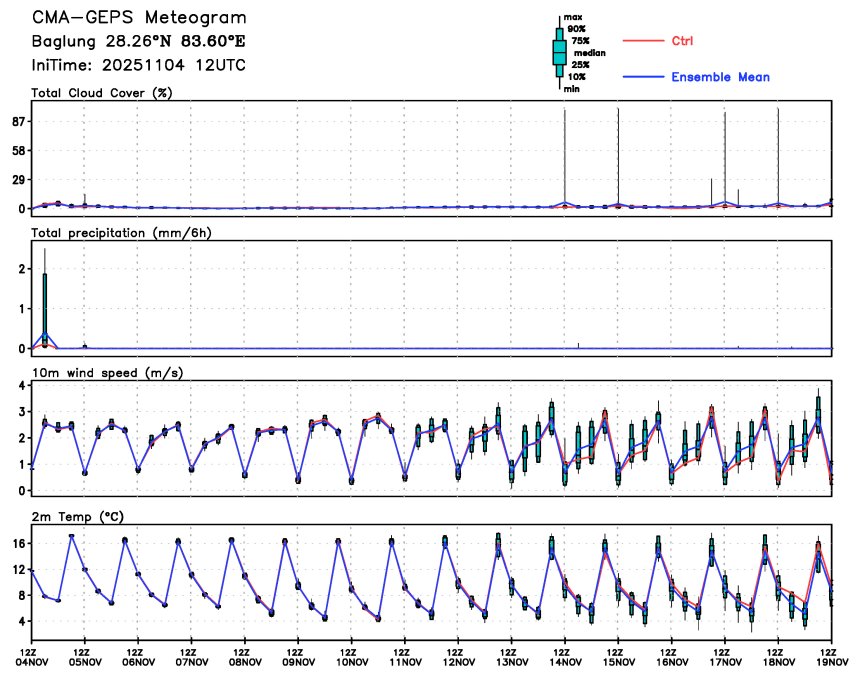860x678 pixels.
Task: Click the tall precipitation box on 04NOV
Action: coord(45,310)
